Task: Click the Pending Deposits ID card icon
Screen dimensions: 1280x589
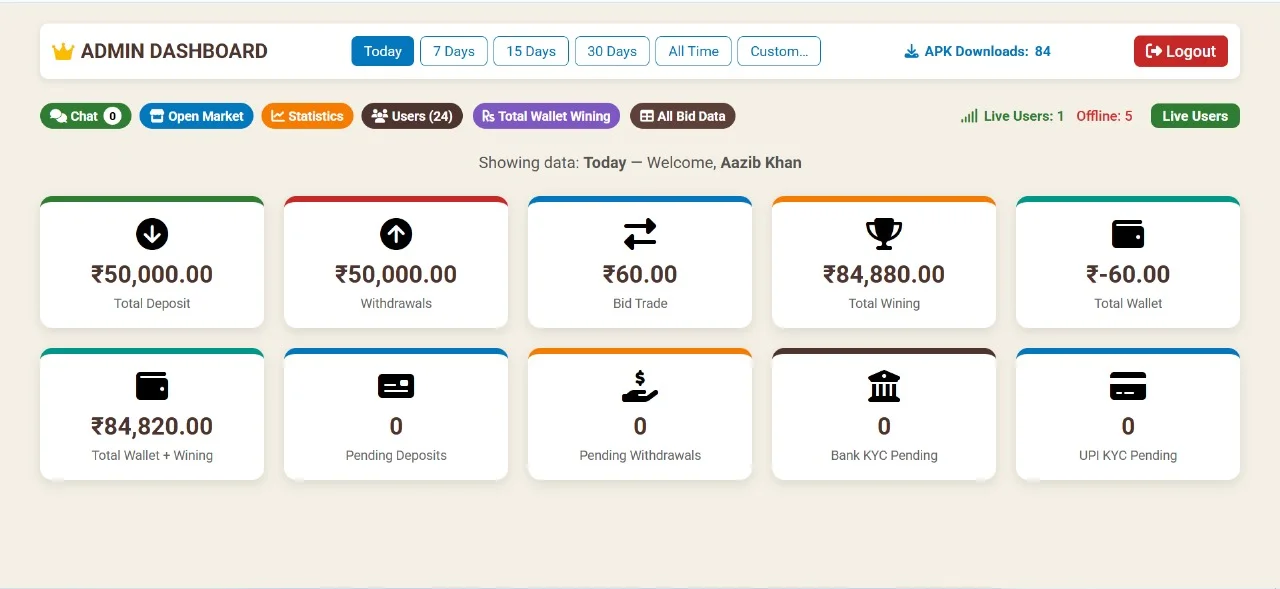Action: [x=396, y=386]
